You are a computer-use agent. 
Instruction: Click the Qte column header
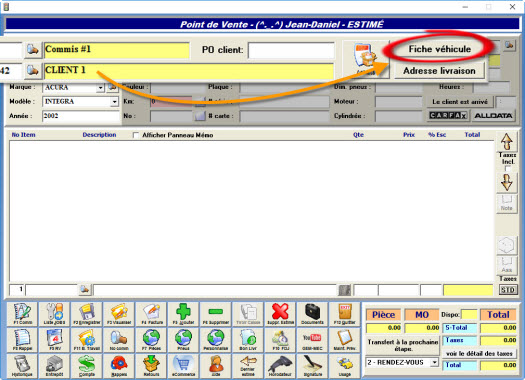point(358,135)
